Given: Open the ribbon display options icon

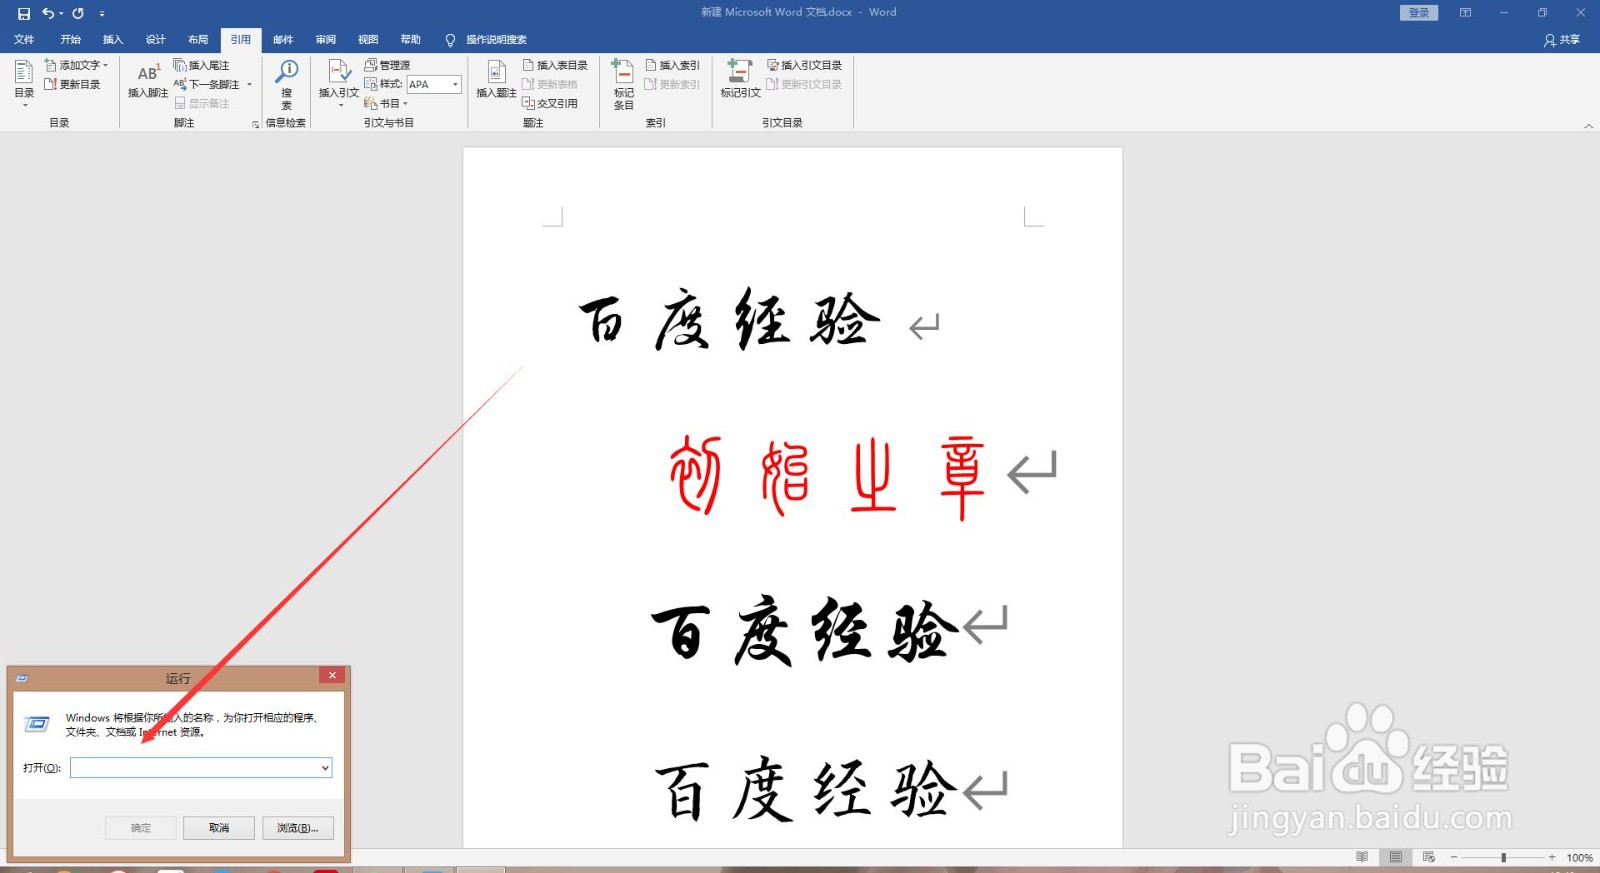Looking at the screenshot, I should click(1465, 13).
